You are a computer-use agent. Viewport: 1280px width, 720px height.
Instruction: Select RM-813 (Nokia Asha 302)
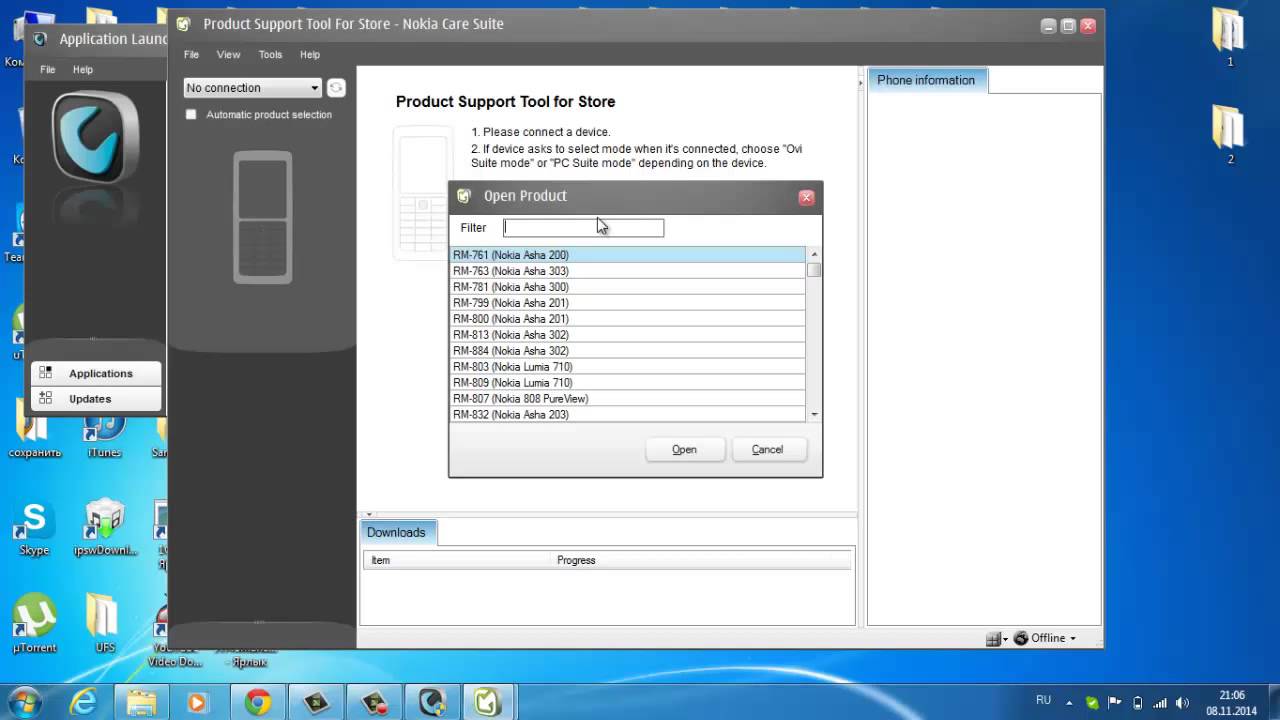627,335
